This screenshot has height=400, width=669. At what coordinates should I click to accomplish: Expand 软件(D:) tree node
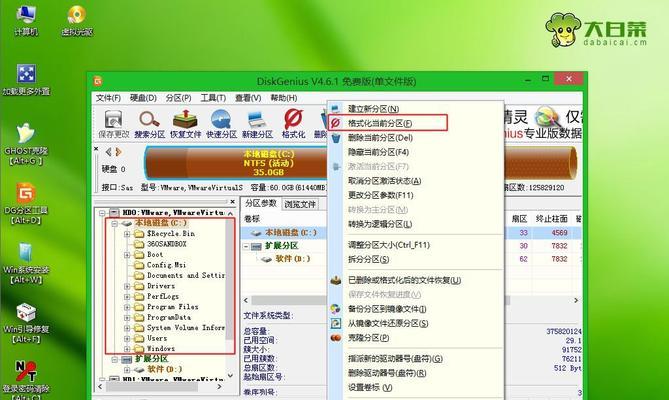127,369
